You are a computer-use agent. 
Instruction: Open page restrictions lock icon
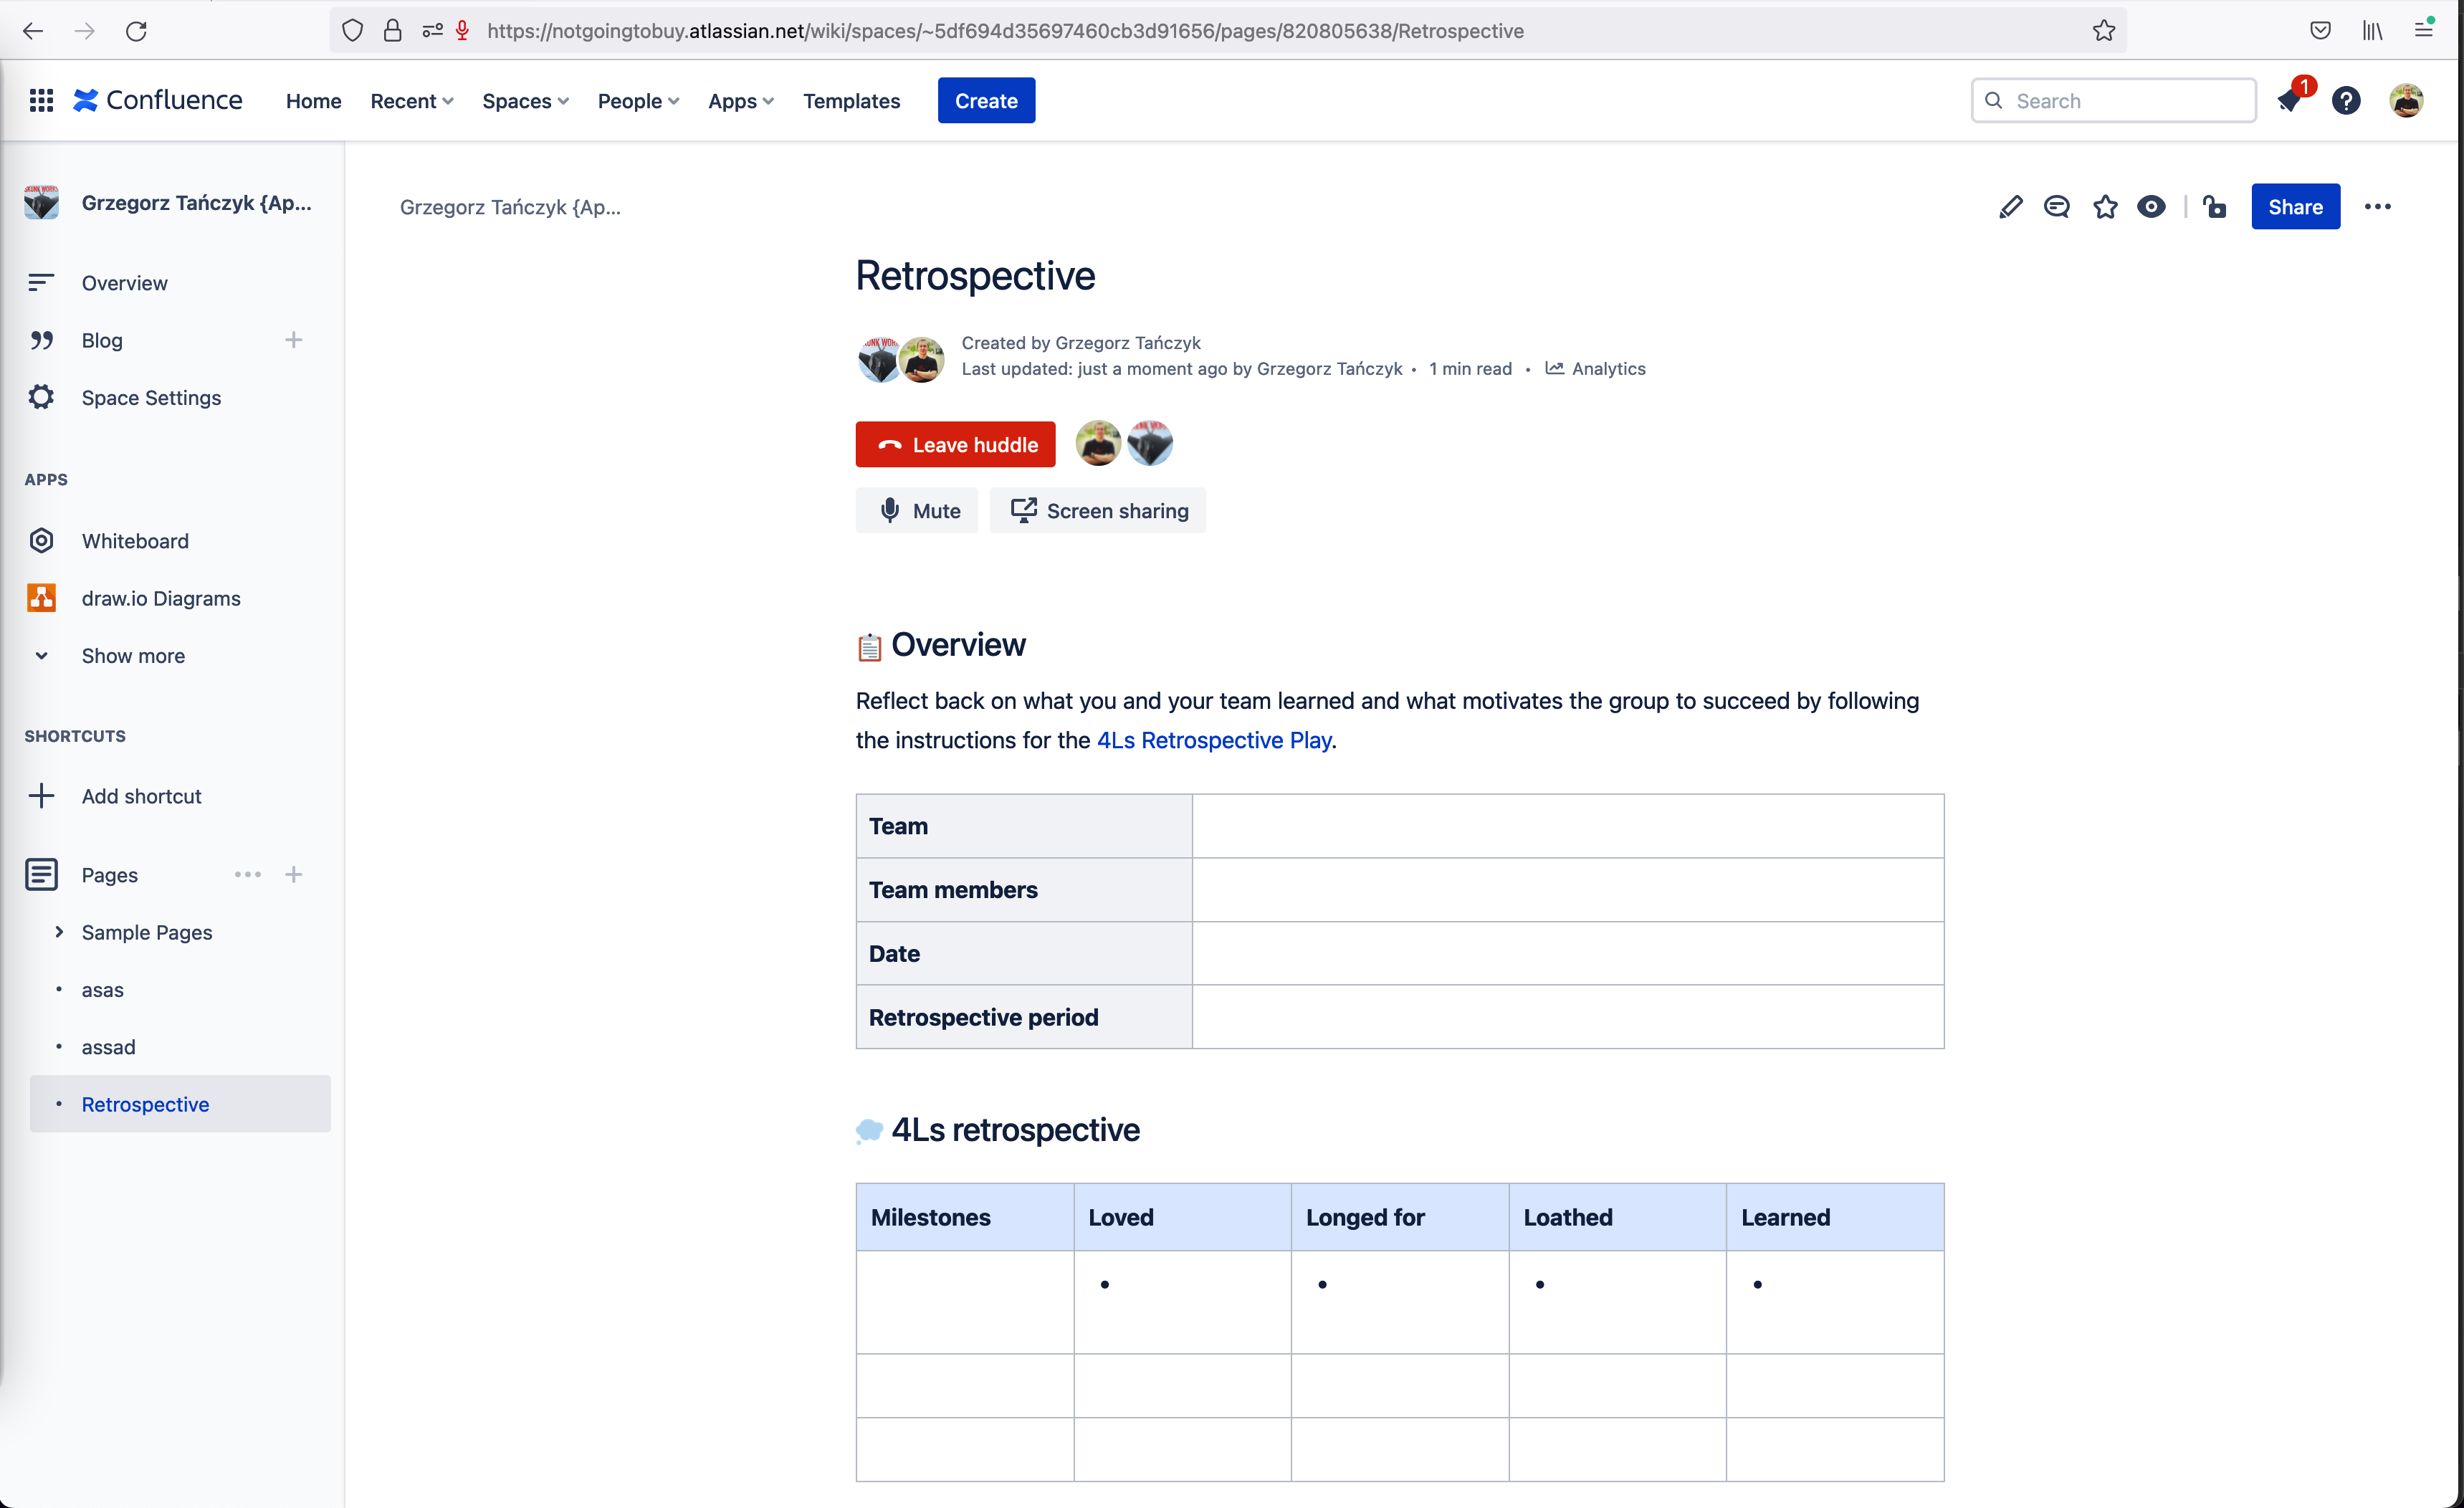[2214, 207]
